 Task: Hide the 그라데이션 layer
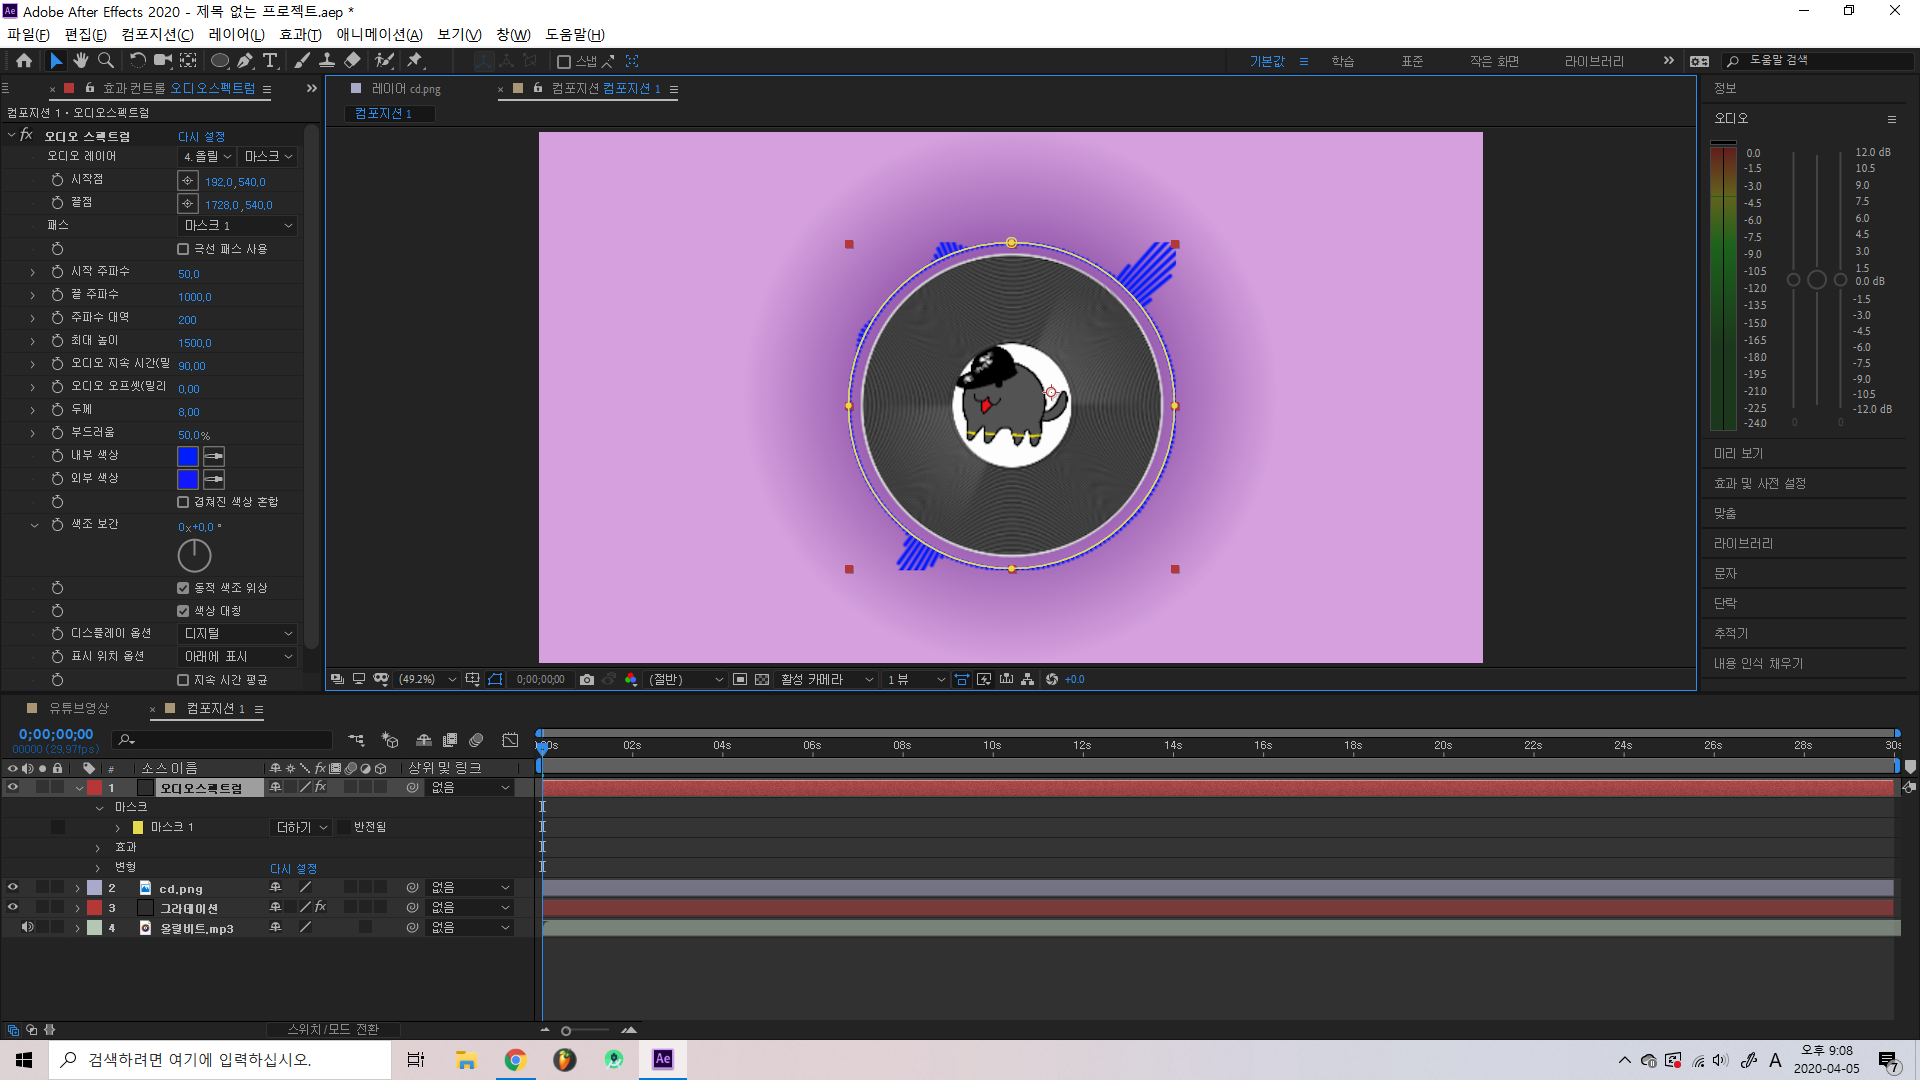point(13,908)
